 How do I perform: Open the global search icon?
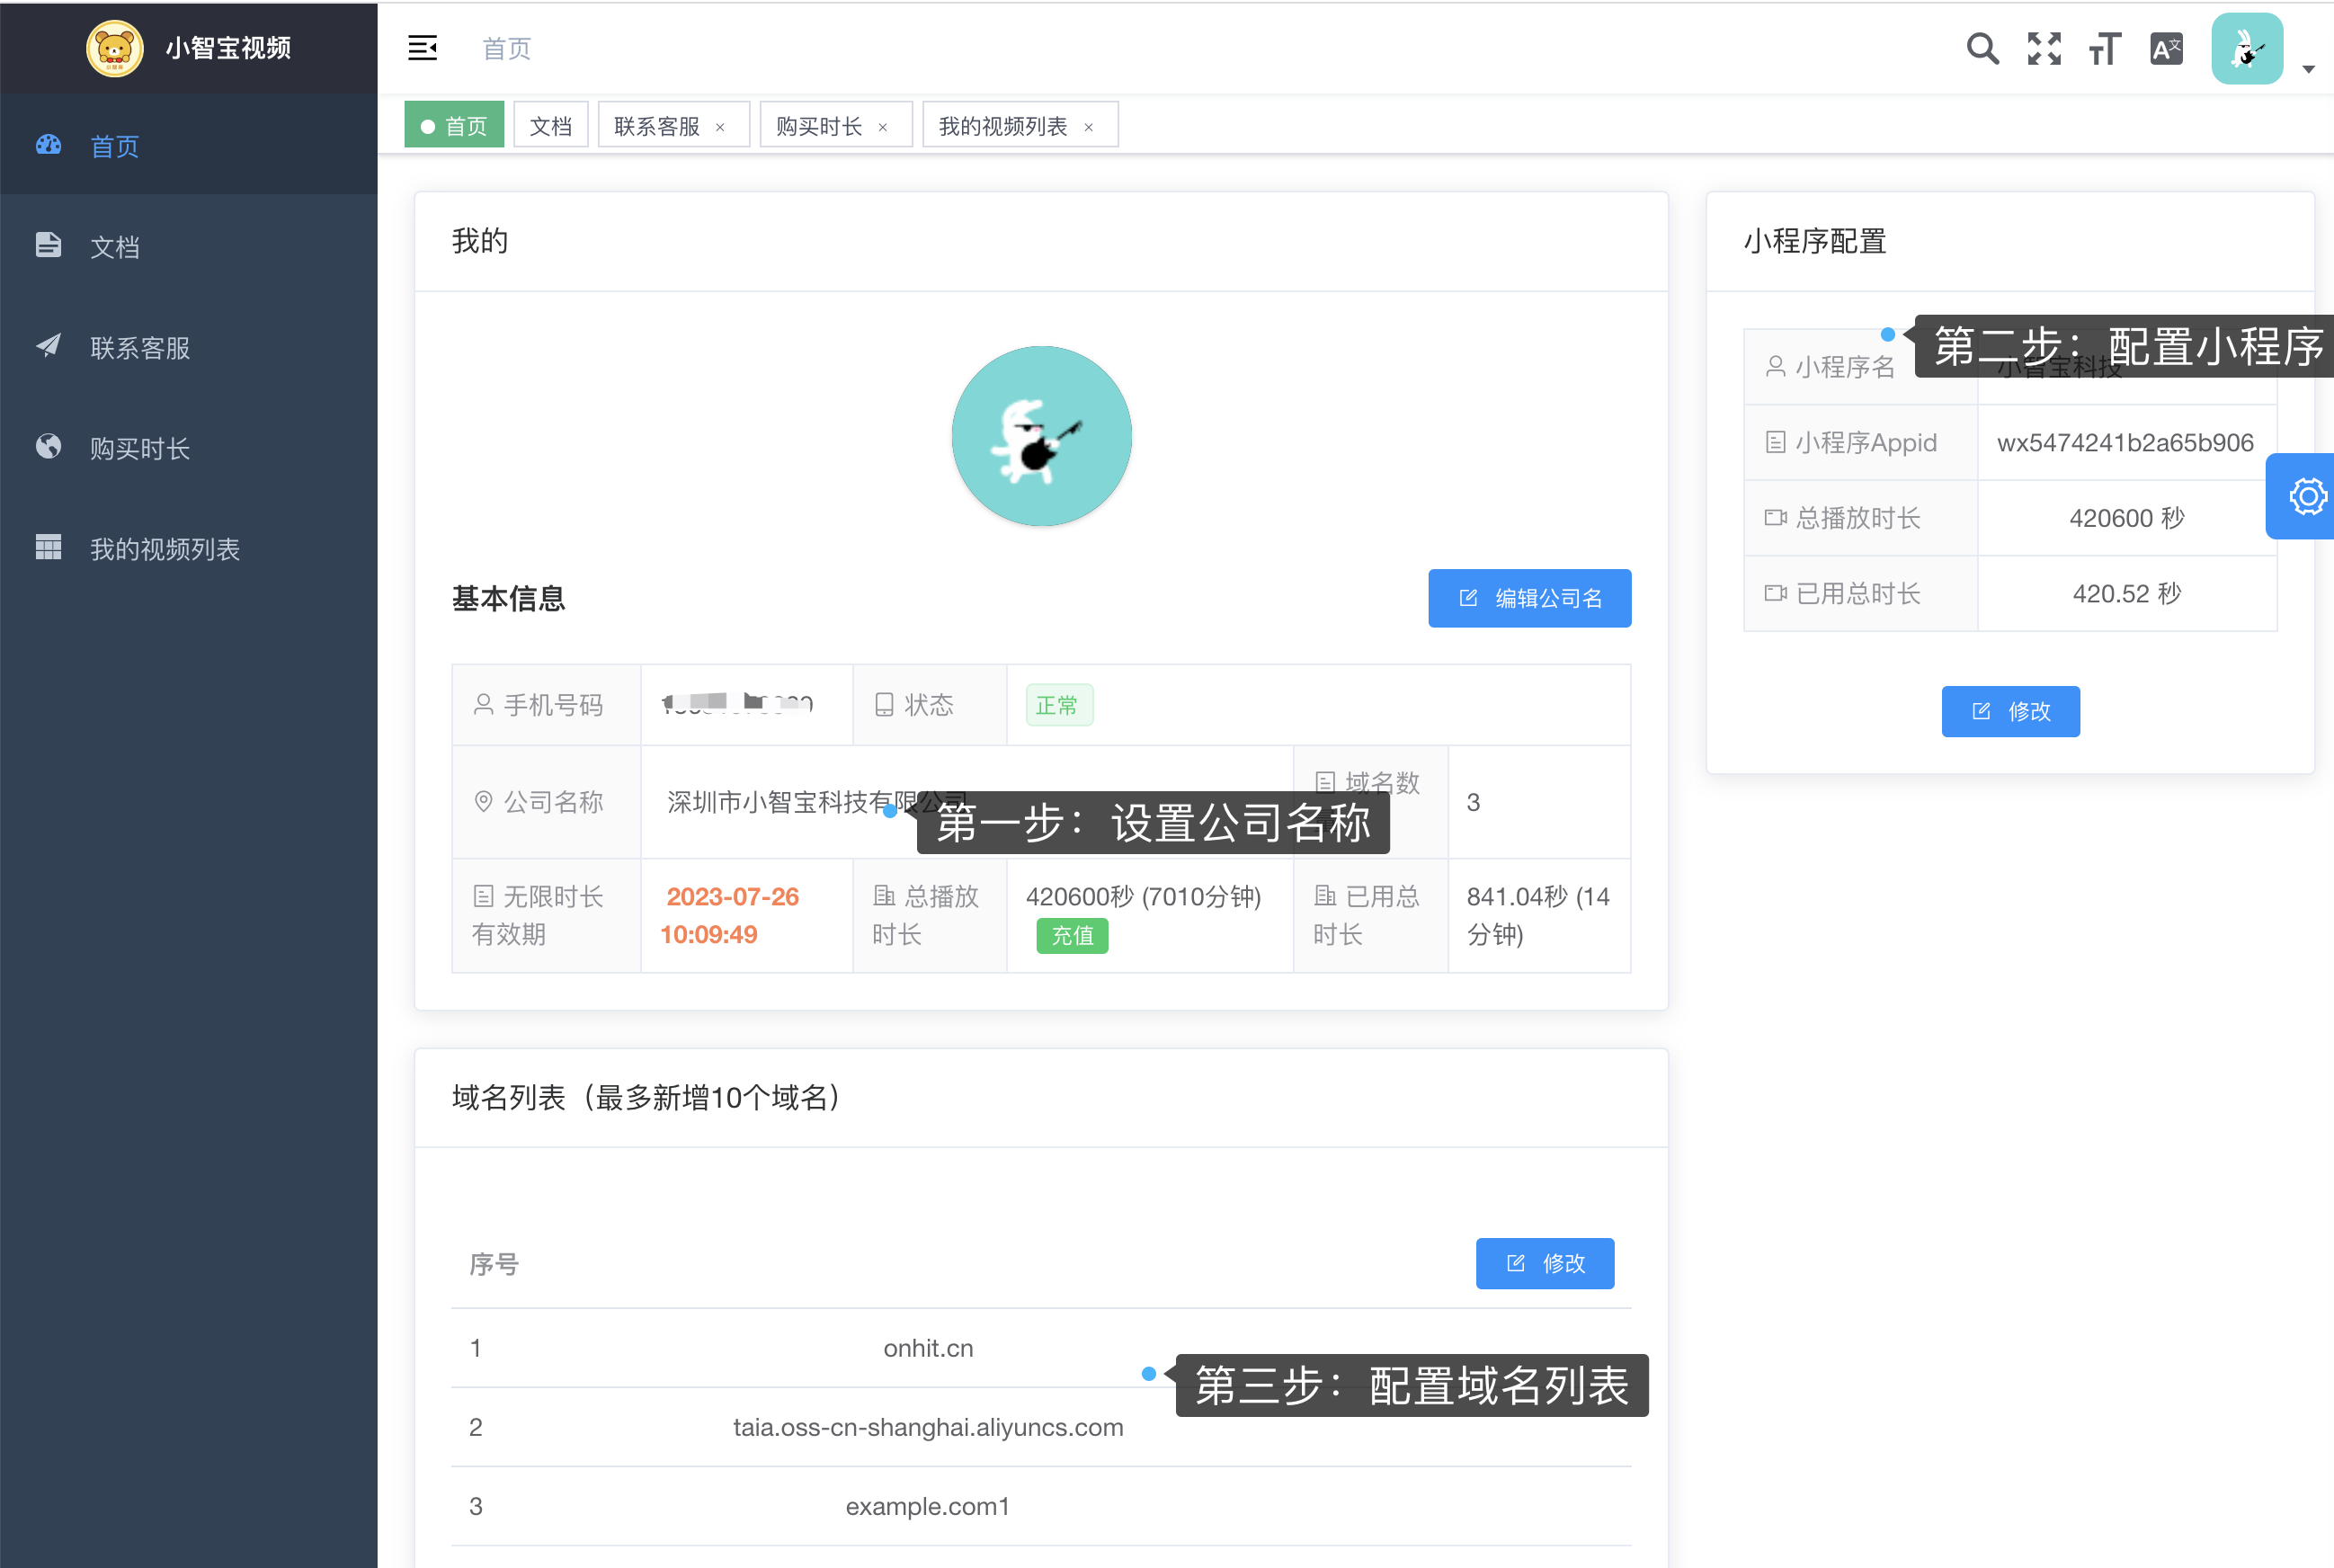pyautogui.click(x=1983, y=48)
